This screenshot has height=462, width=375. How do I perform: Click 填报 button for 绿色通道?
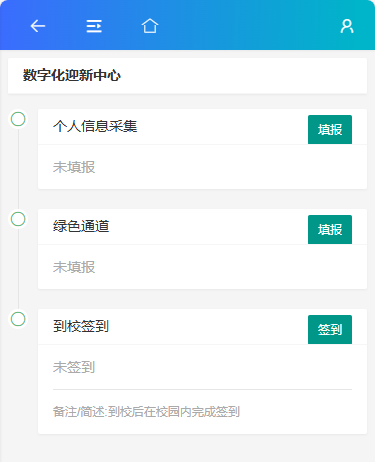330,229
